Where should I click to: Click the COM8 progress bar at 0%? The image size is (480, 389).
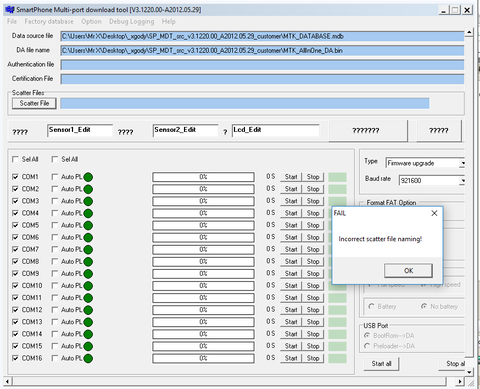[203, 262]
